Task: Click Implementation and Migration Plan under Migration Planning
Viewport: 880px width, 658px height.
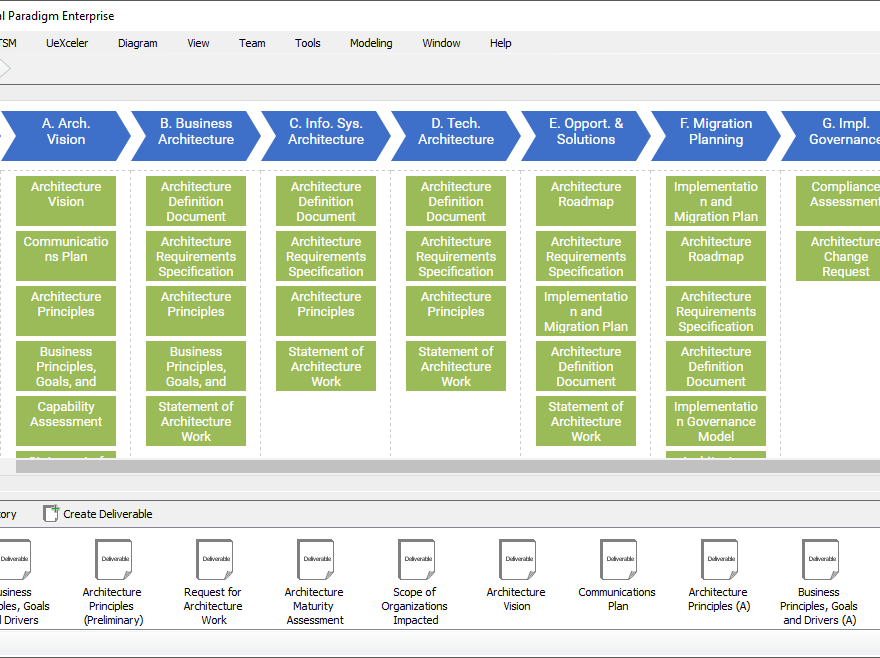Action: [x=716, y=201]
